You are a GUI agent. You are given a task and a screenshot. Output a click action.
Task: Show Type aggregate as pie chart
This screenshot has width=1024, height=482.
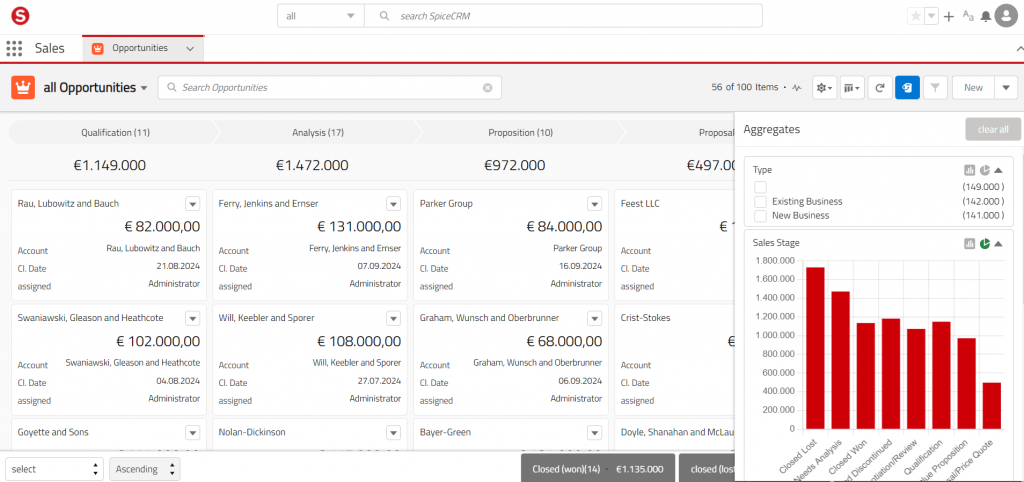[984, 170]
